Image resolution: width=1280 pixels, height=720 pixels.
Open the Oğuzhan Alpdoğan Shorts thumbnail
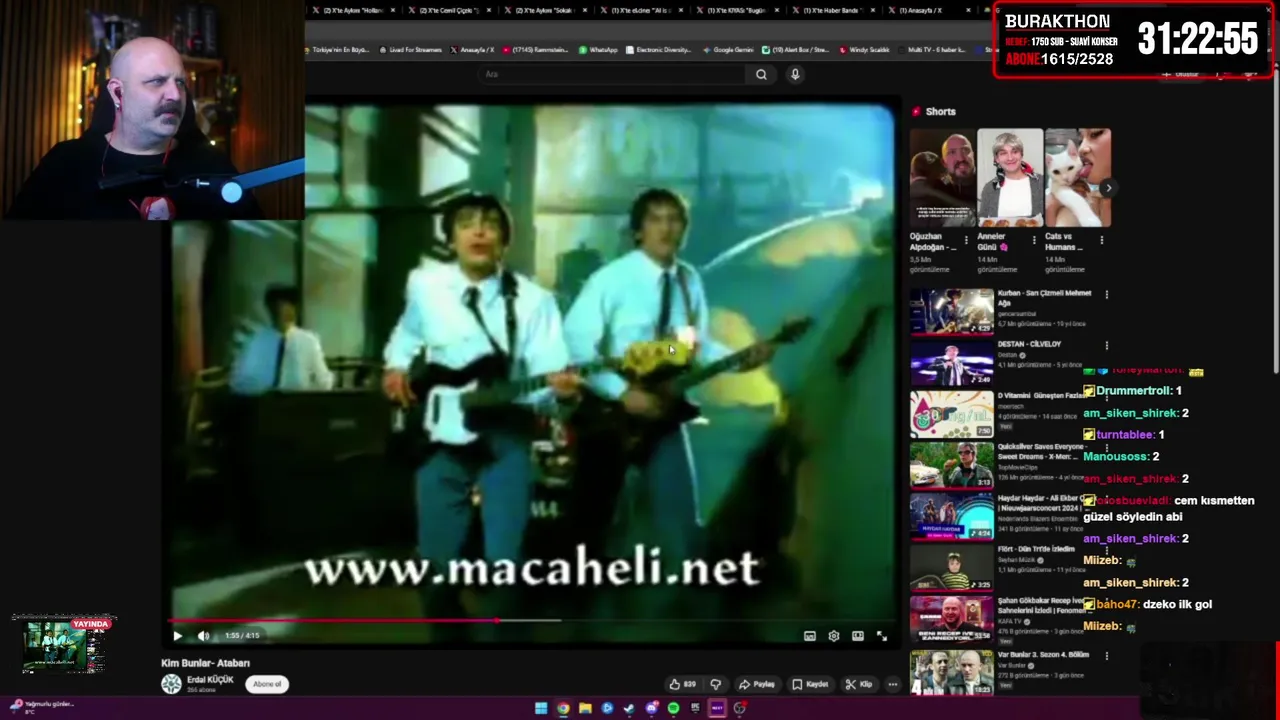[x=942, y=178]
